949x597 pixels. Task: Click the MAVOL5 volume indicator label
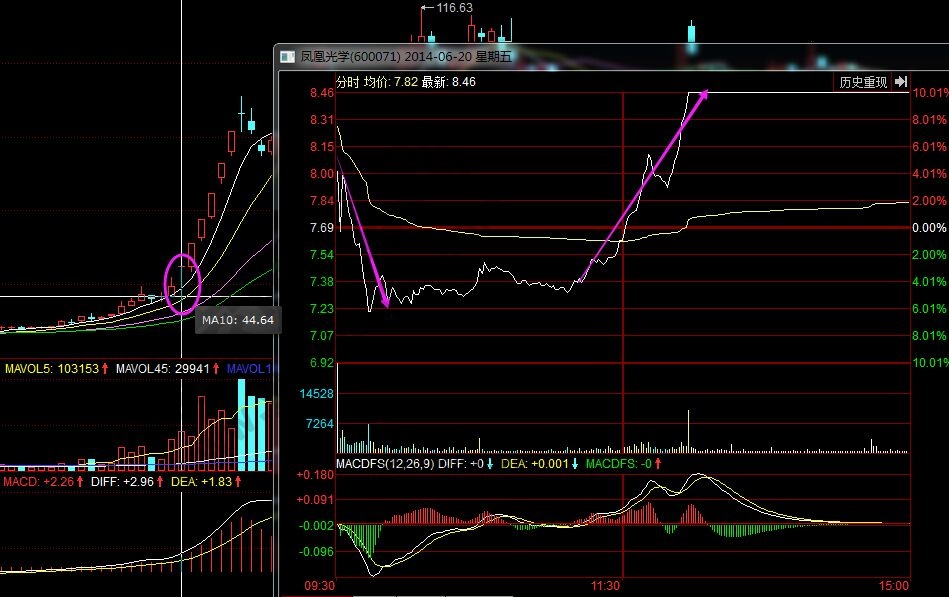click(22, 369)
